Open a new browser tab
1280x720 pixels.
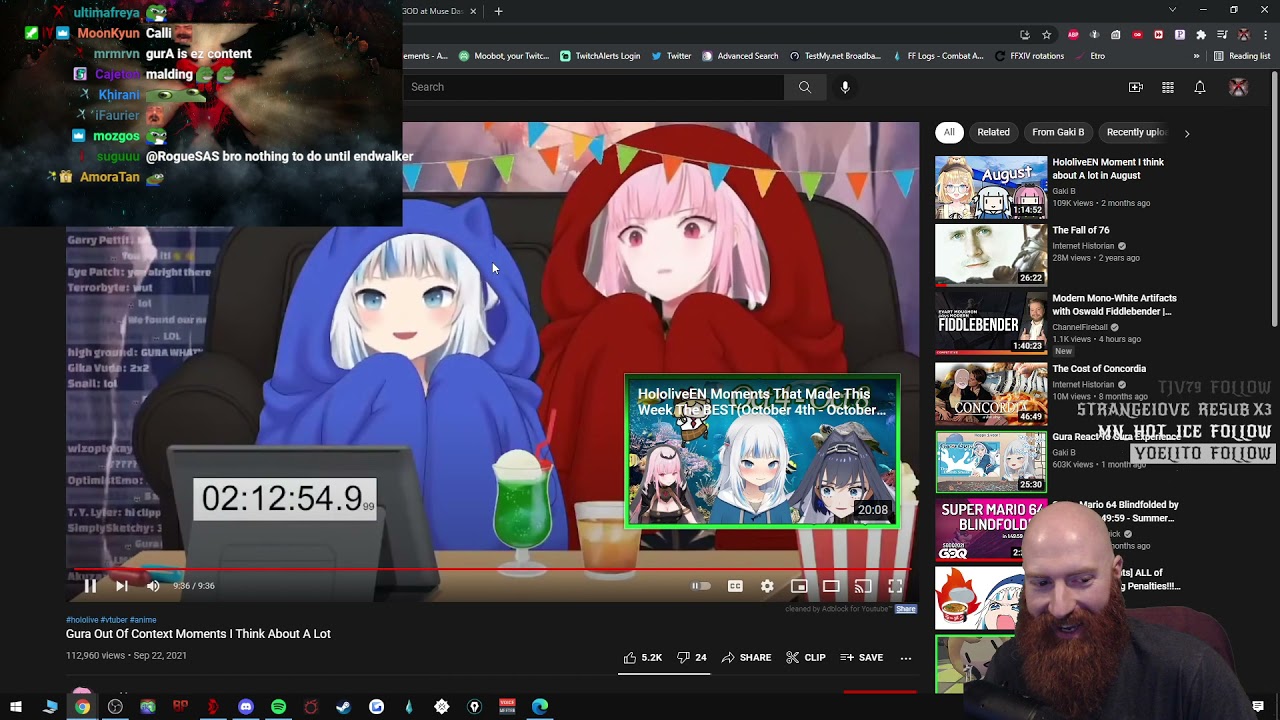pyautogui.click(x=498, y=11)
